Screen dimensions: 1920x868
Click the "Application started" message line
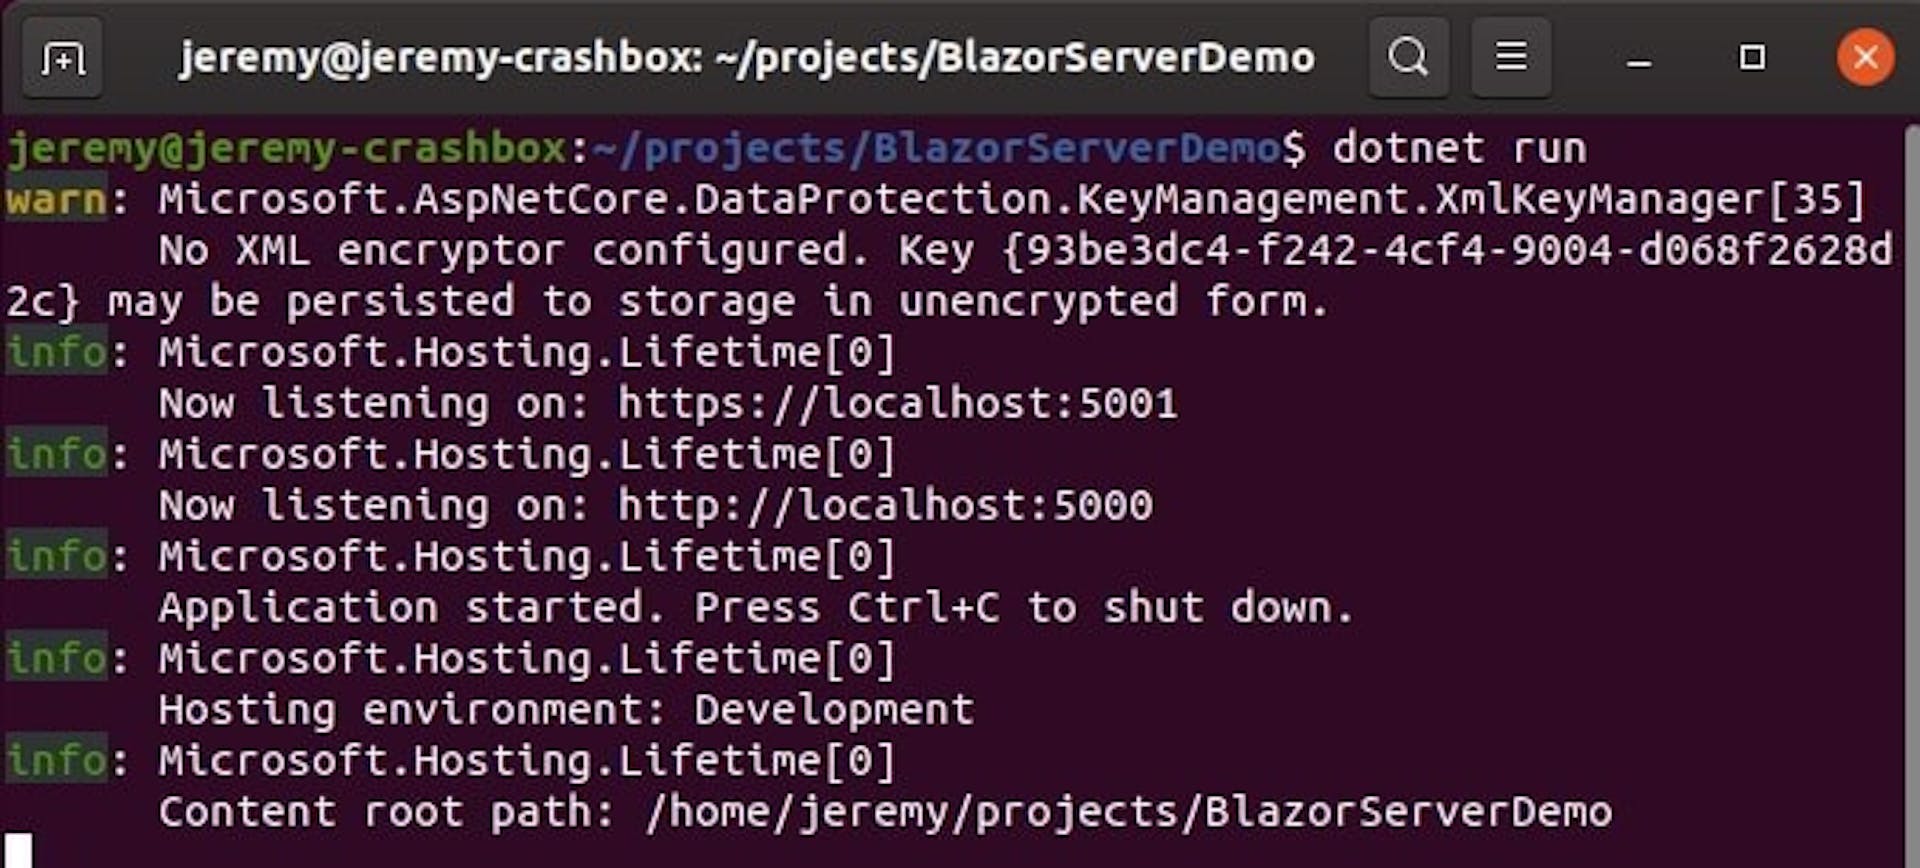(756, 608)
